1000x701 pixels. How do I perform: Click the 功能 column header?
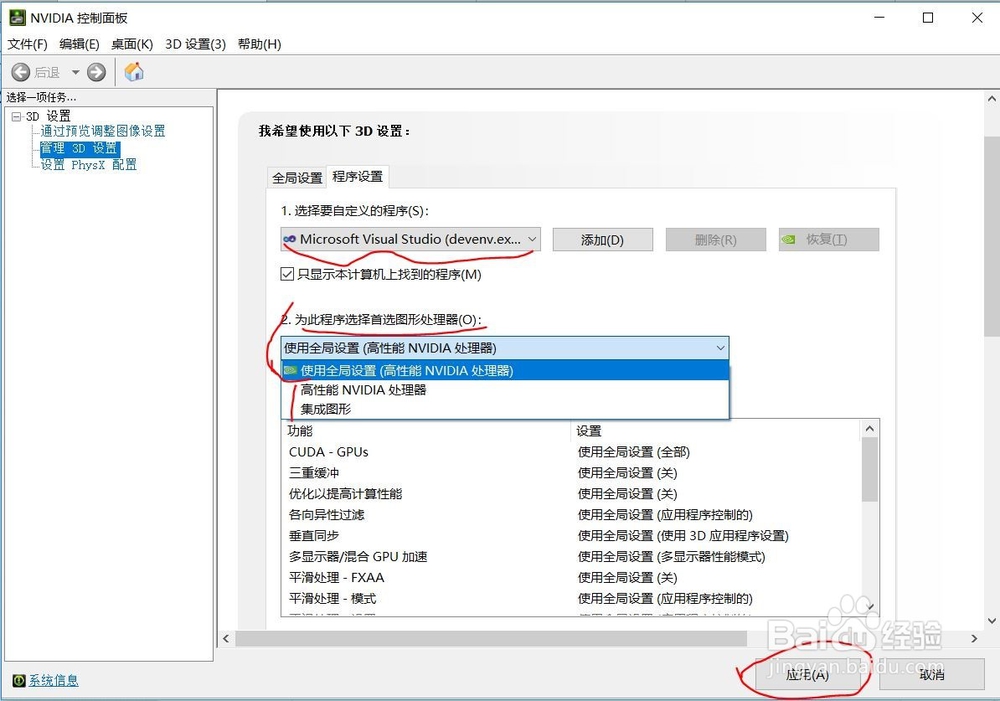tap(425, 431)
